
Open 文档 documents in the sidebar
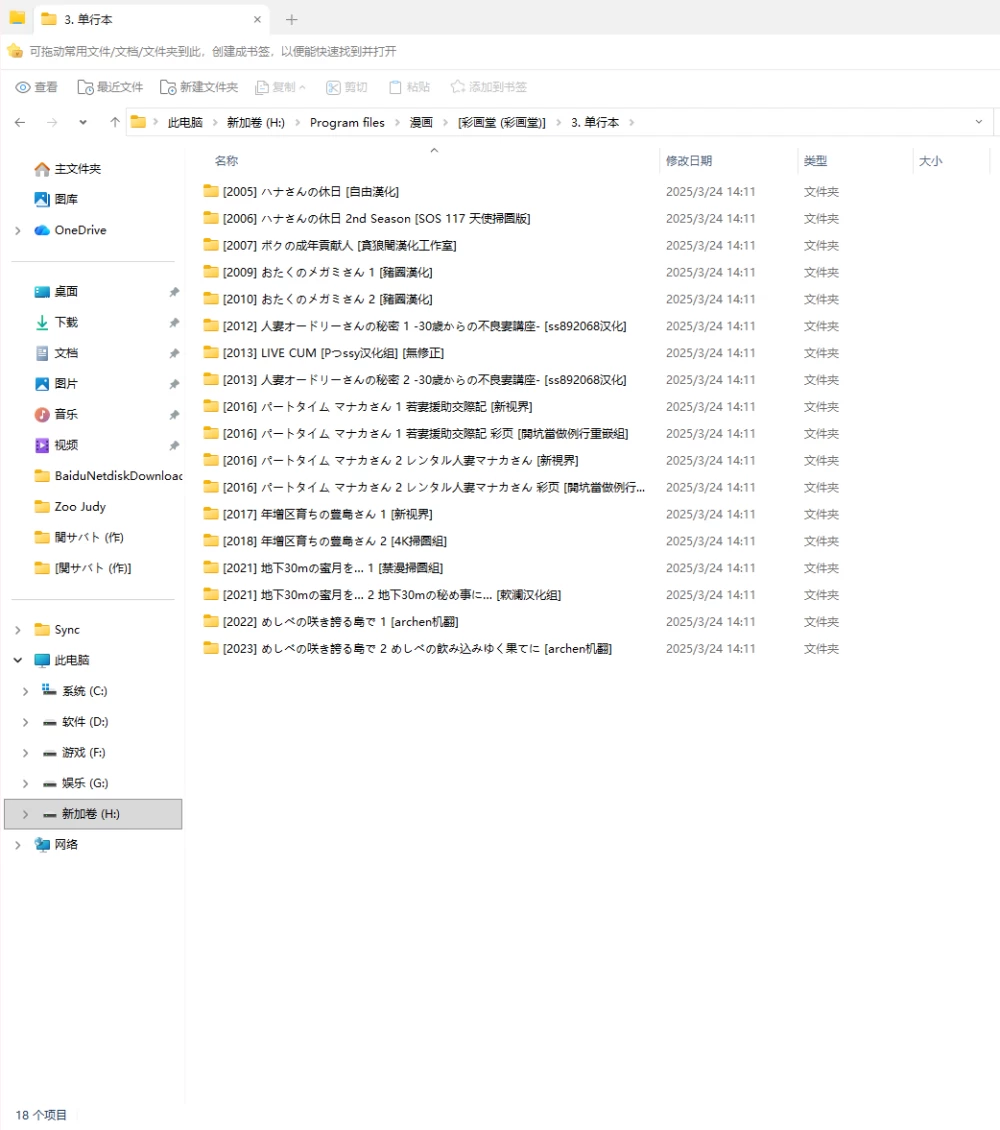point(56,353)
